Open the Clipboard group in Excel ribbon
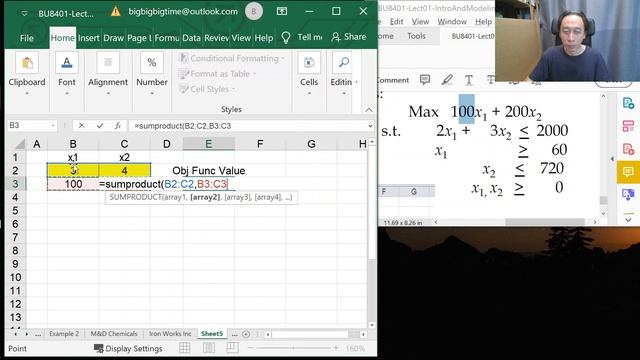 [27, 75]
